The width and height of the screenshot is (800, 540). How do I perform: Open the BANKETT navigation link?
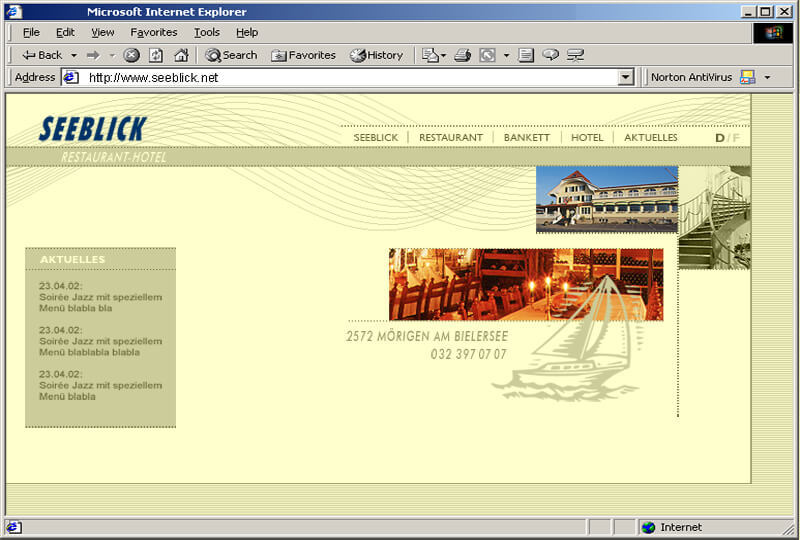pos(527,137)
